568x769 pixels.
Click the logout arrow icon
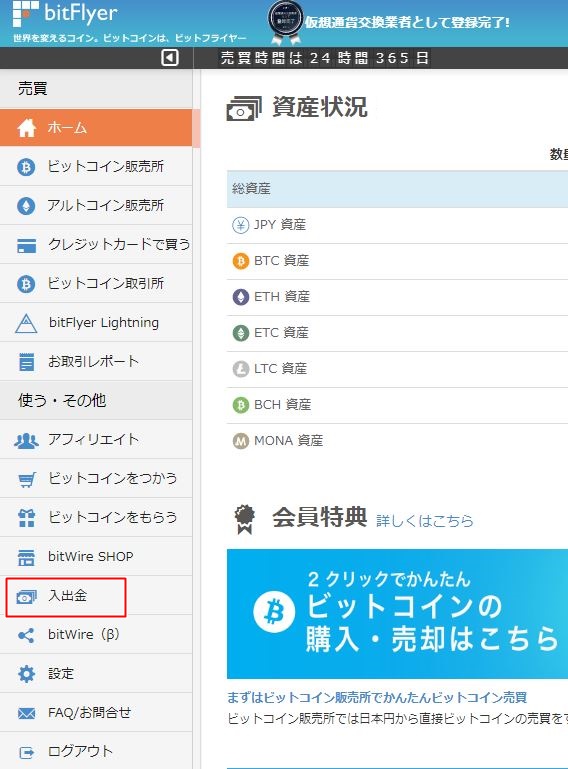pos(26,752)
